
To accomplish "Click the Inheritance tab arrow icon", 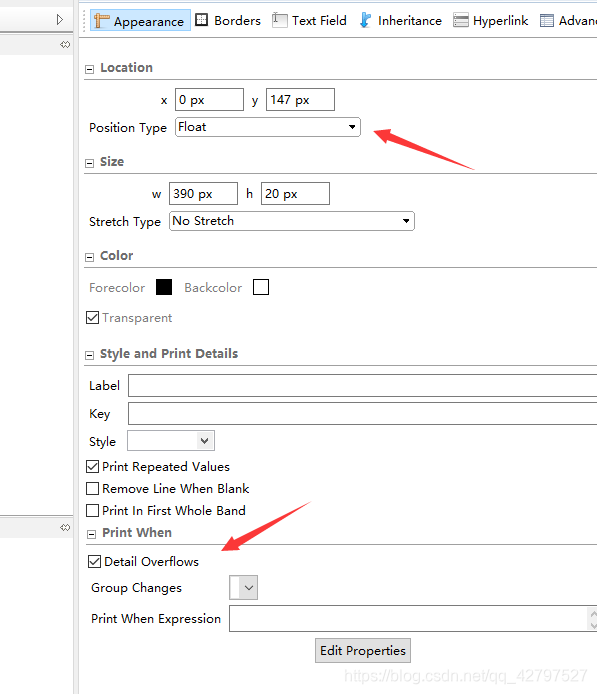I will [365, 20].
